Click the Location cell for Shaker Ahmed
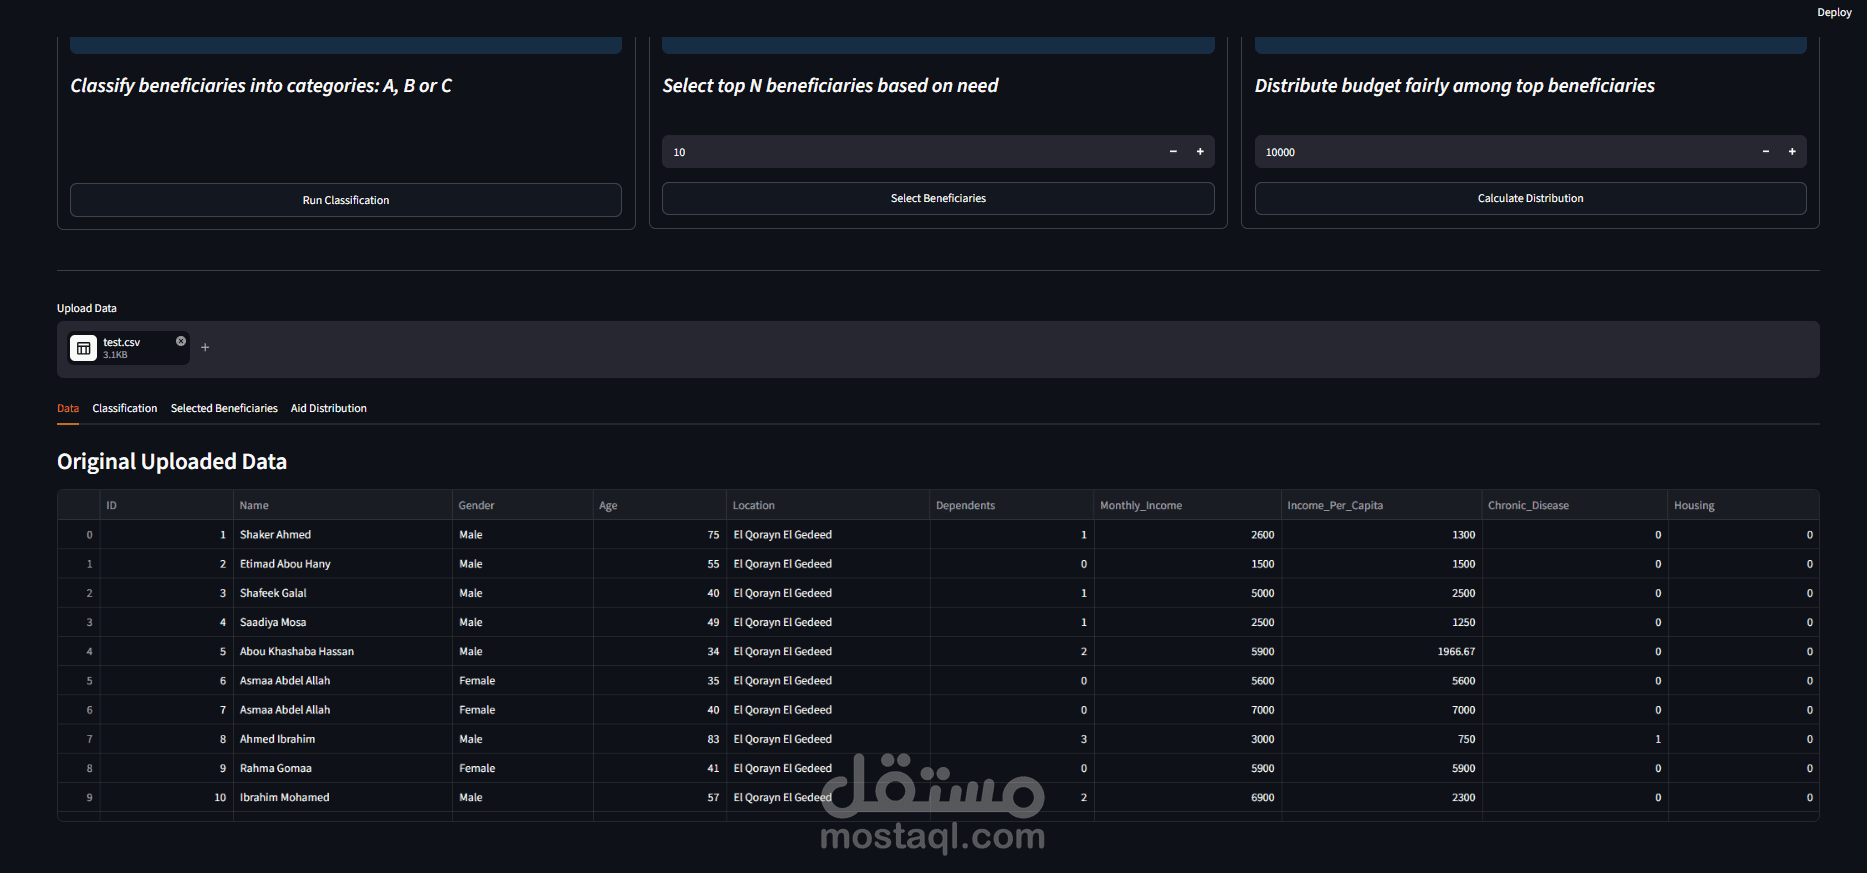The height and width of the screenshot is (873, 1867). click(828, 534)
